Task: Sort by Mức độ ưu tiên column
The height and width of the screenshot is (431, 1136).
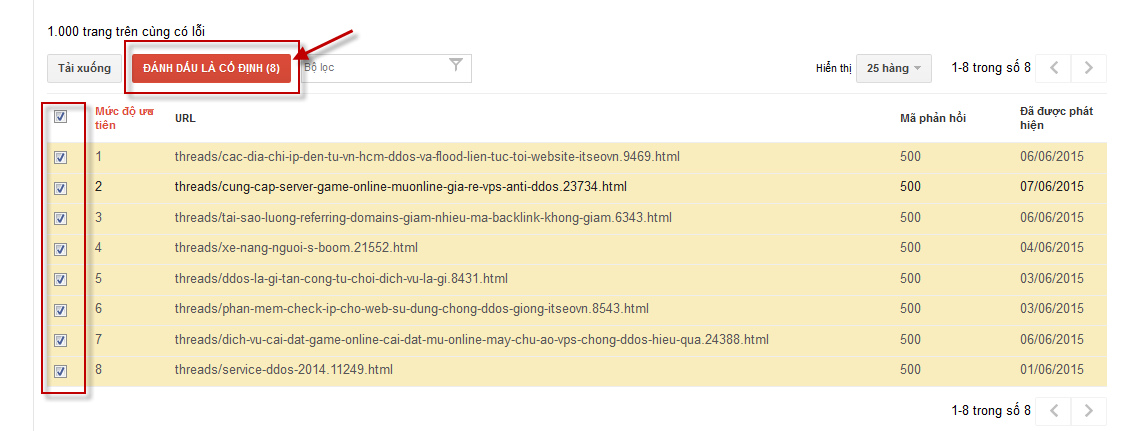Action: [x=124, y=117]
